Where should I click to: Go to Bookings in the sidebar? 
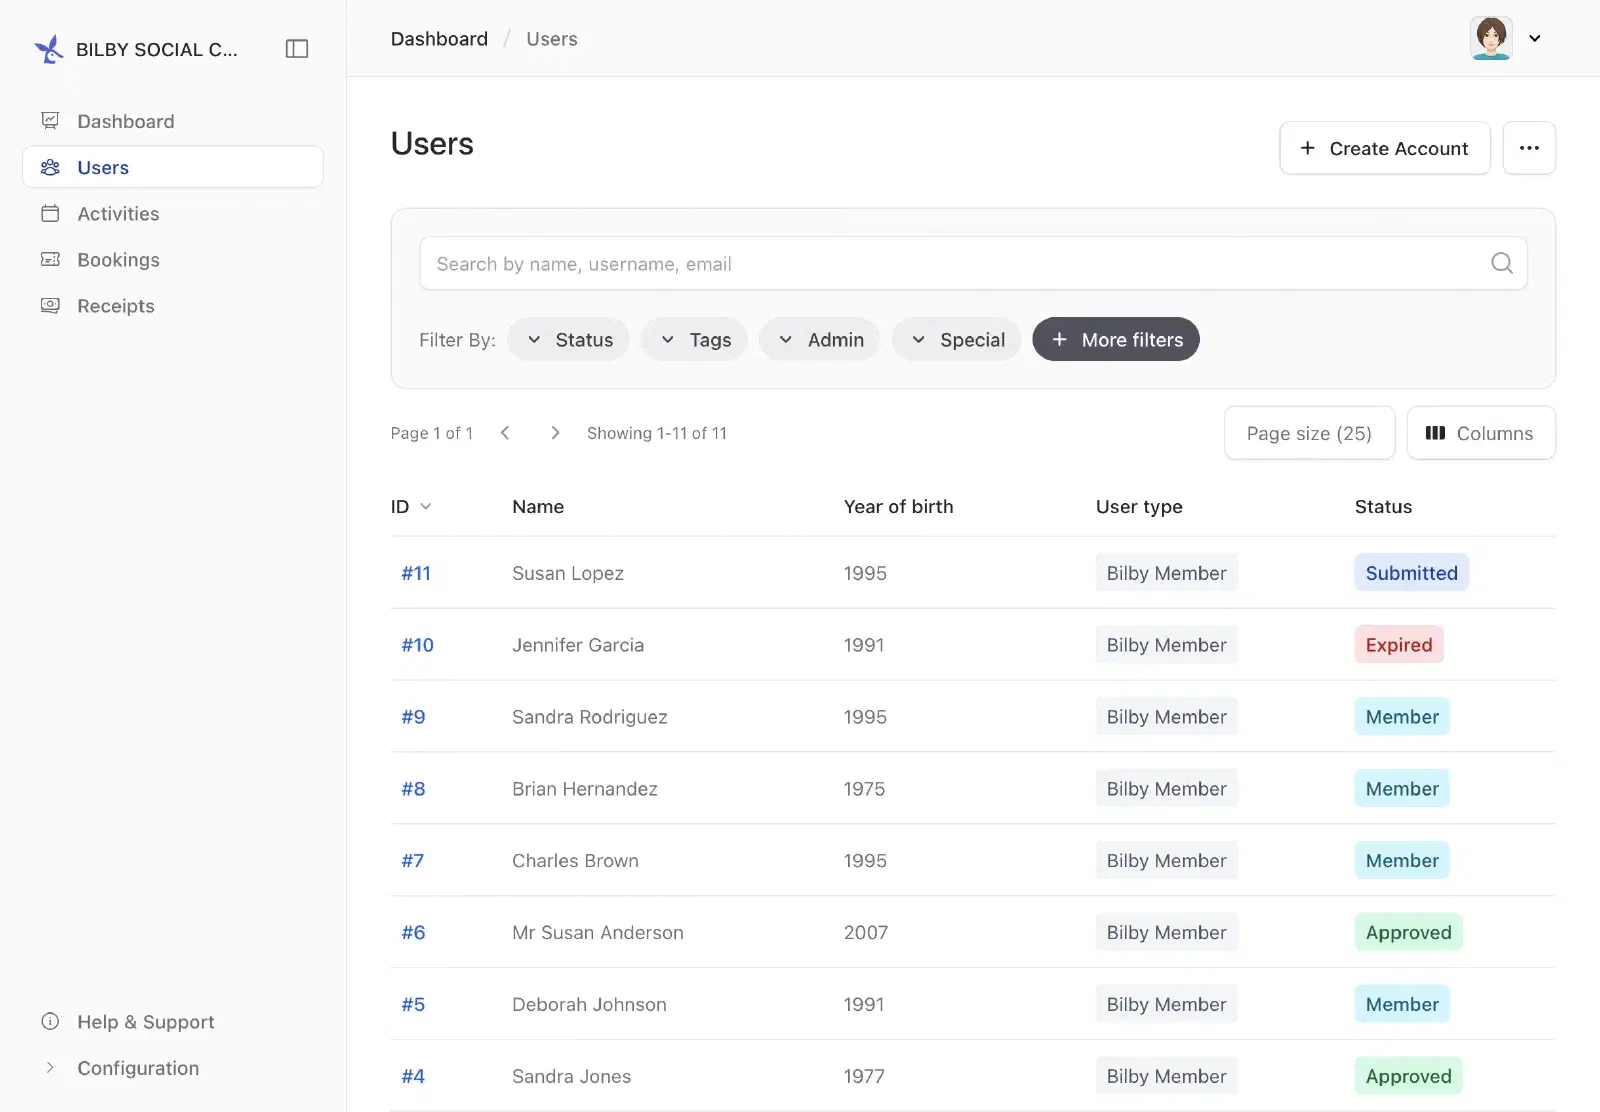173,259
